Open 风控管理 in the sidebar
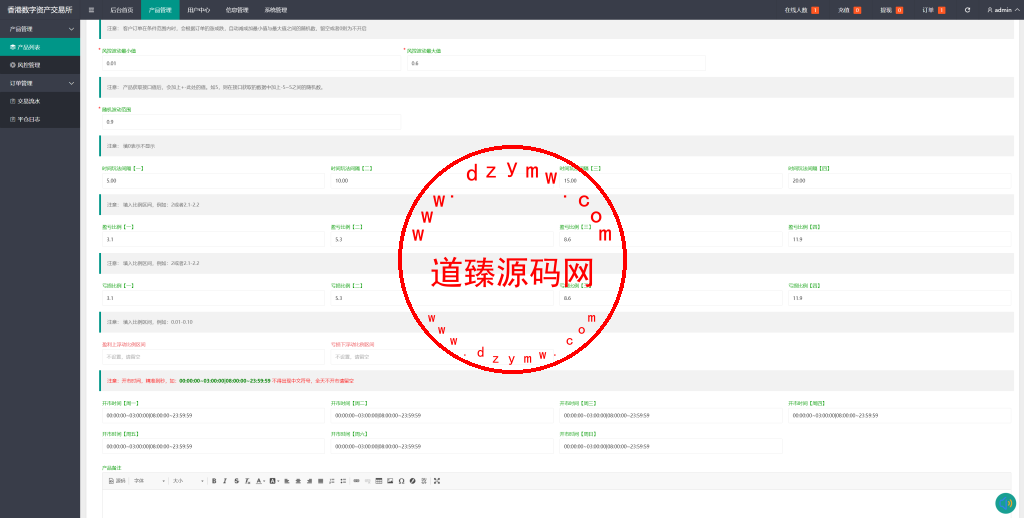The image size is (1024, 518). pos(40,65)
